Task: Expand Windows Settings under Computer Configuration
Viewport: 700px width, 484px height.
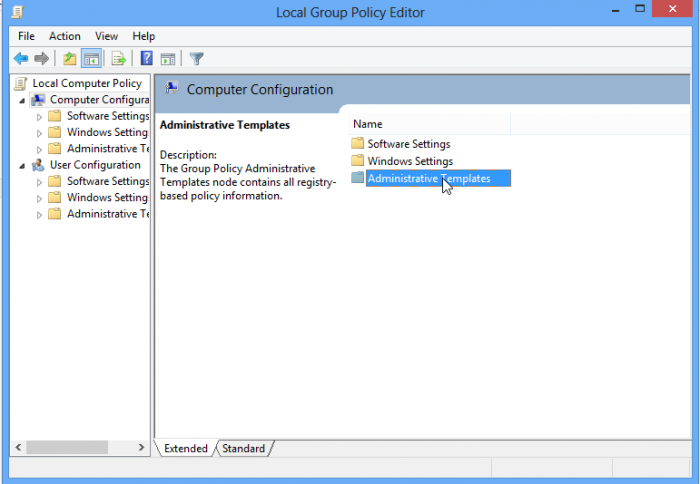Action: click(x=39, y=133)
